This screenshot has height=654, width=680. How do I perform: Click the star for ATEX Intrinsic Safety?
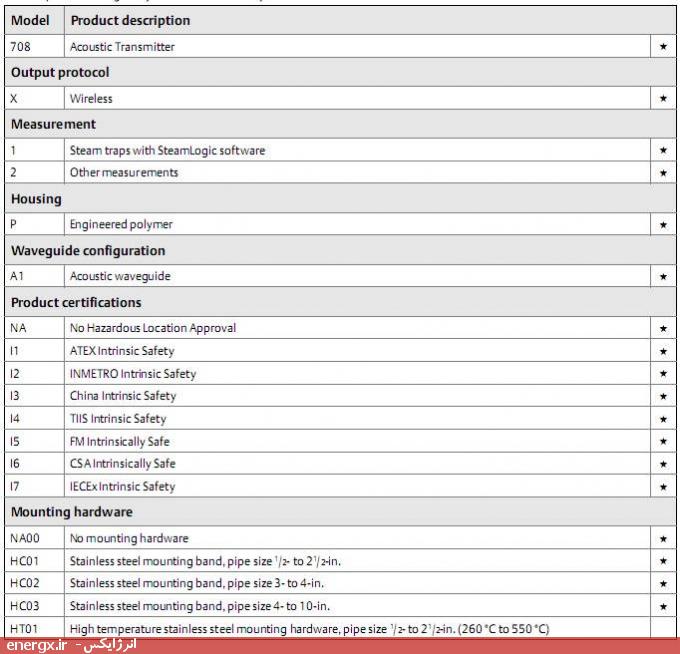coord(663,351)
